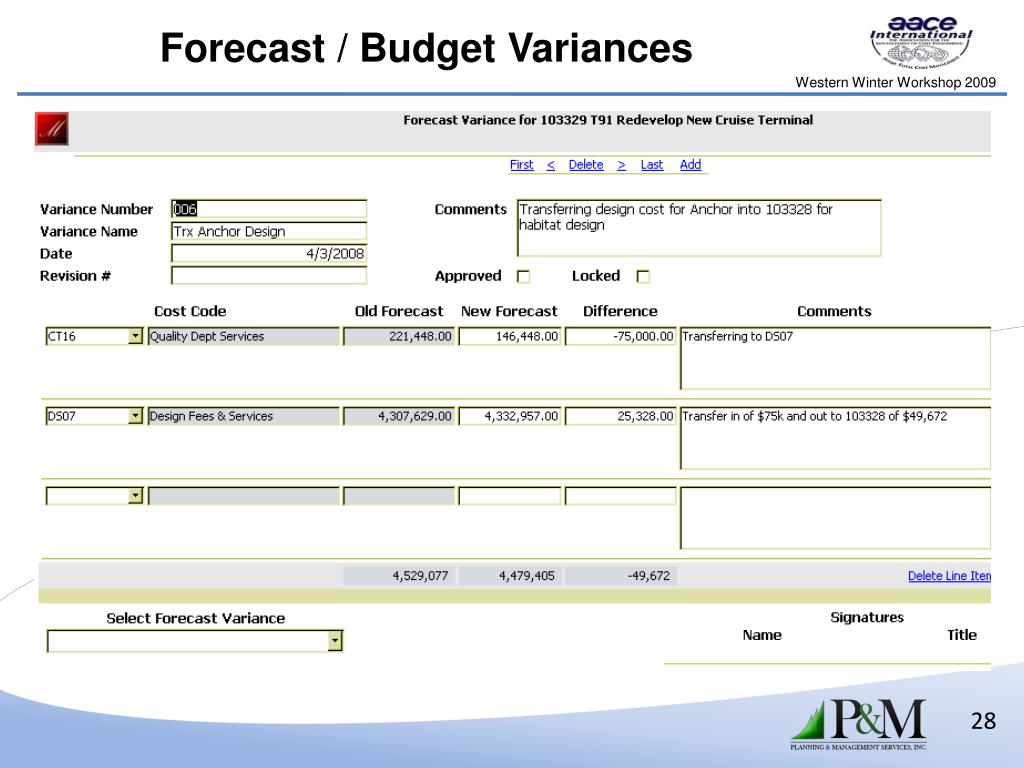The image size is (1024, 768).
Task: Jump to the Last variance record
Action: pos(652,165)
